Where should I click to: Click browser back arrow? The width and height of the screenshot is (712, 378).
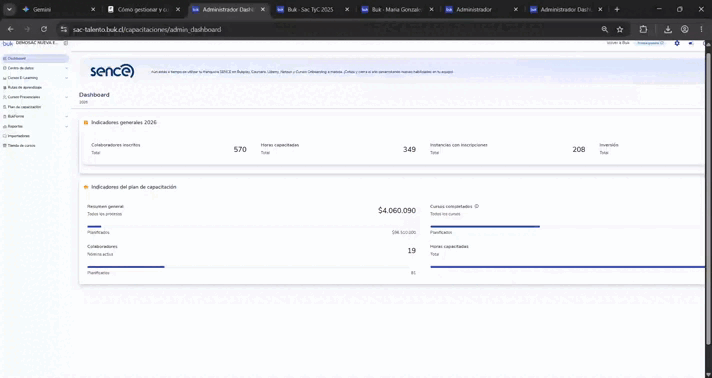pos(10,29)
